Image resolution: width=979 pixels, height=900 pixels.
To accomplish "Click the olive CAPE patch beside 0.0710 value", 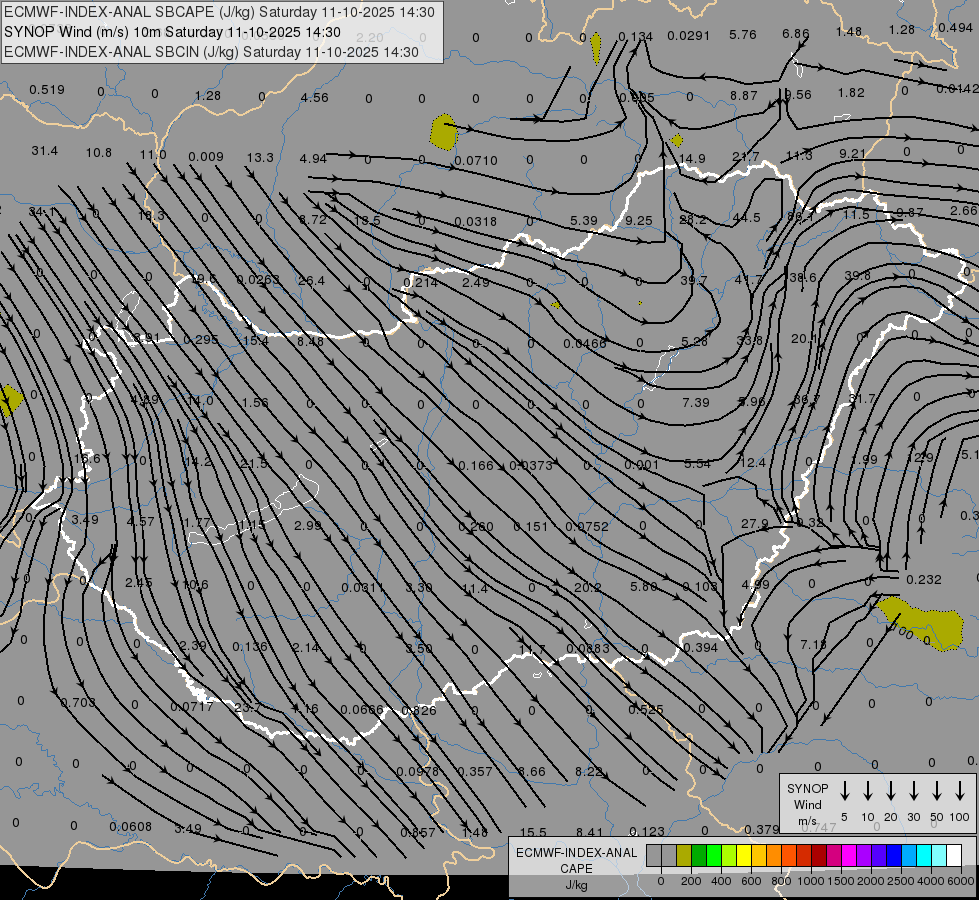I will tap(443, 130).
